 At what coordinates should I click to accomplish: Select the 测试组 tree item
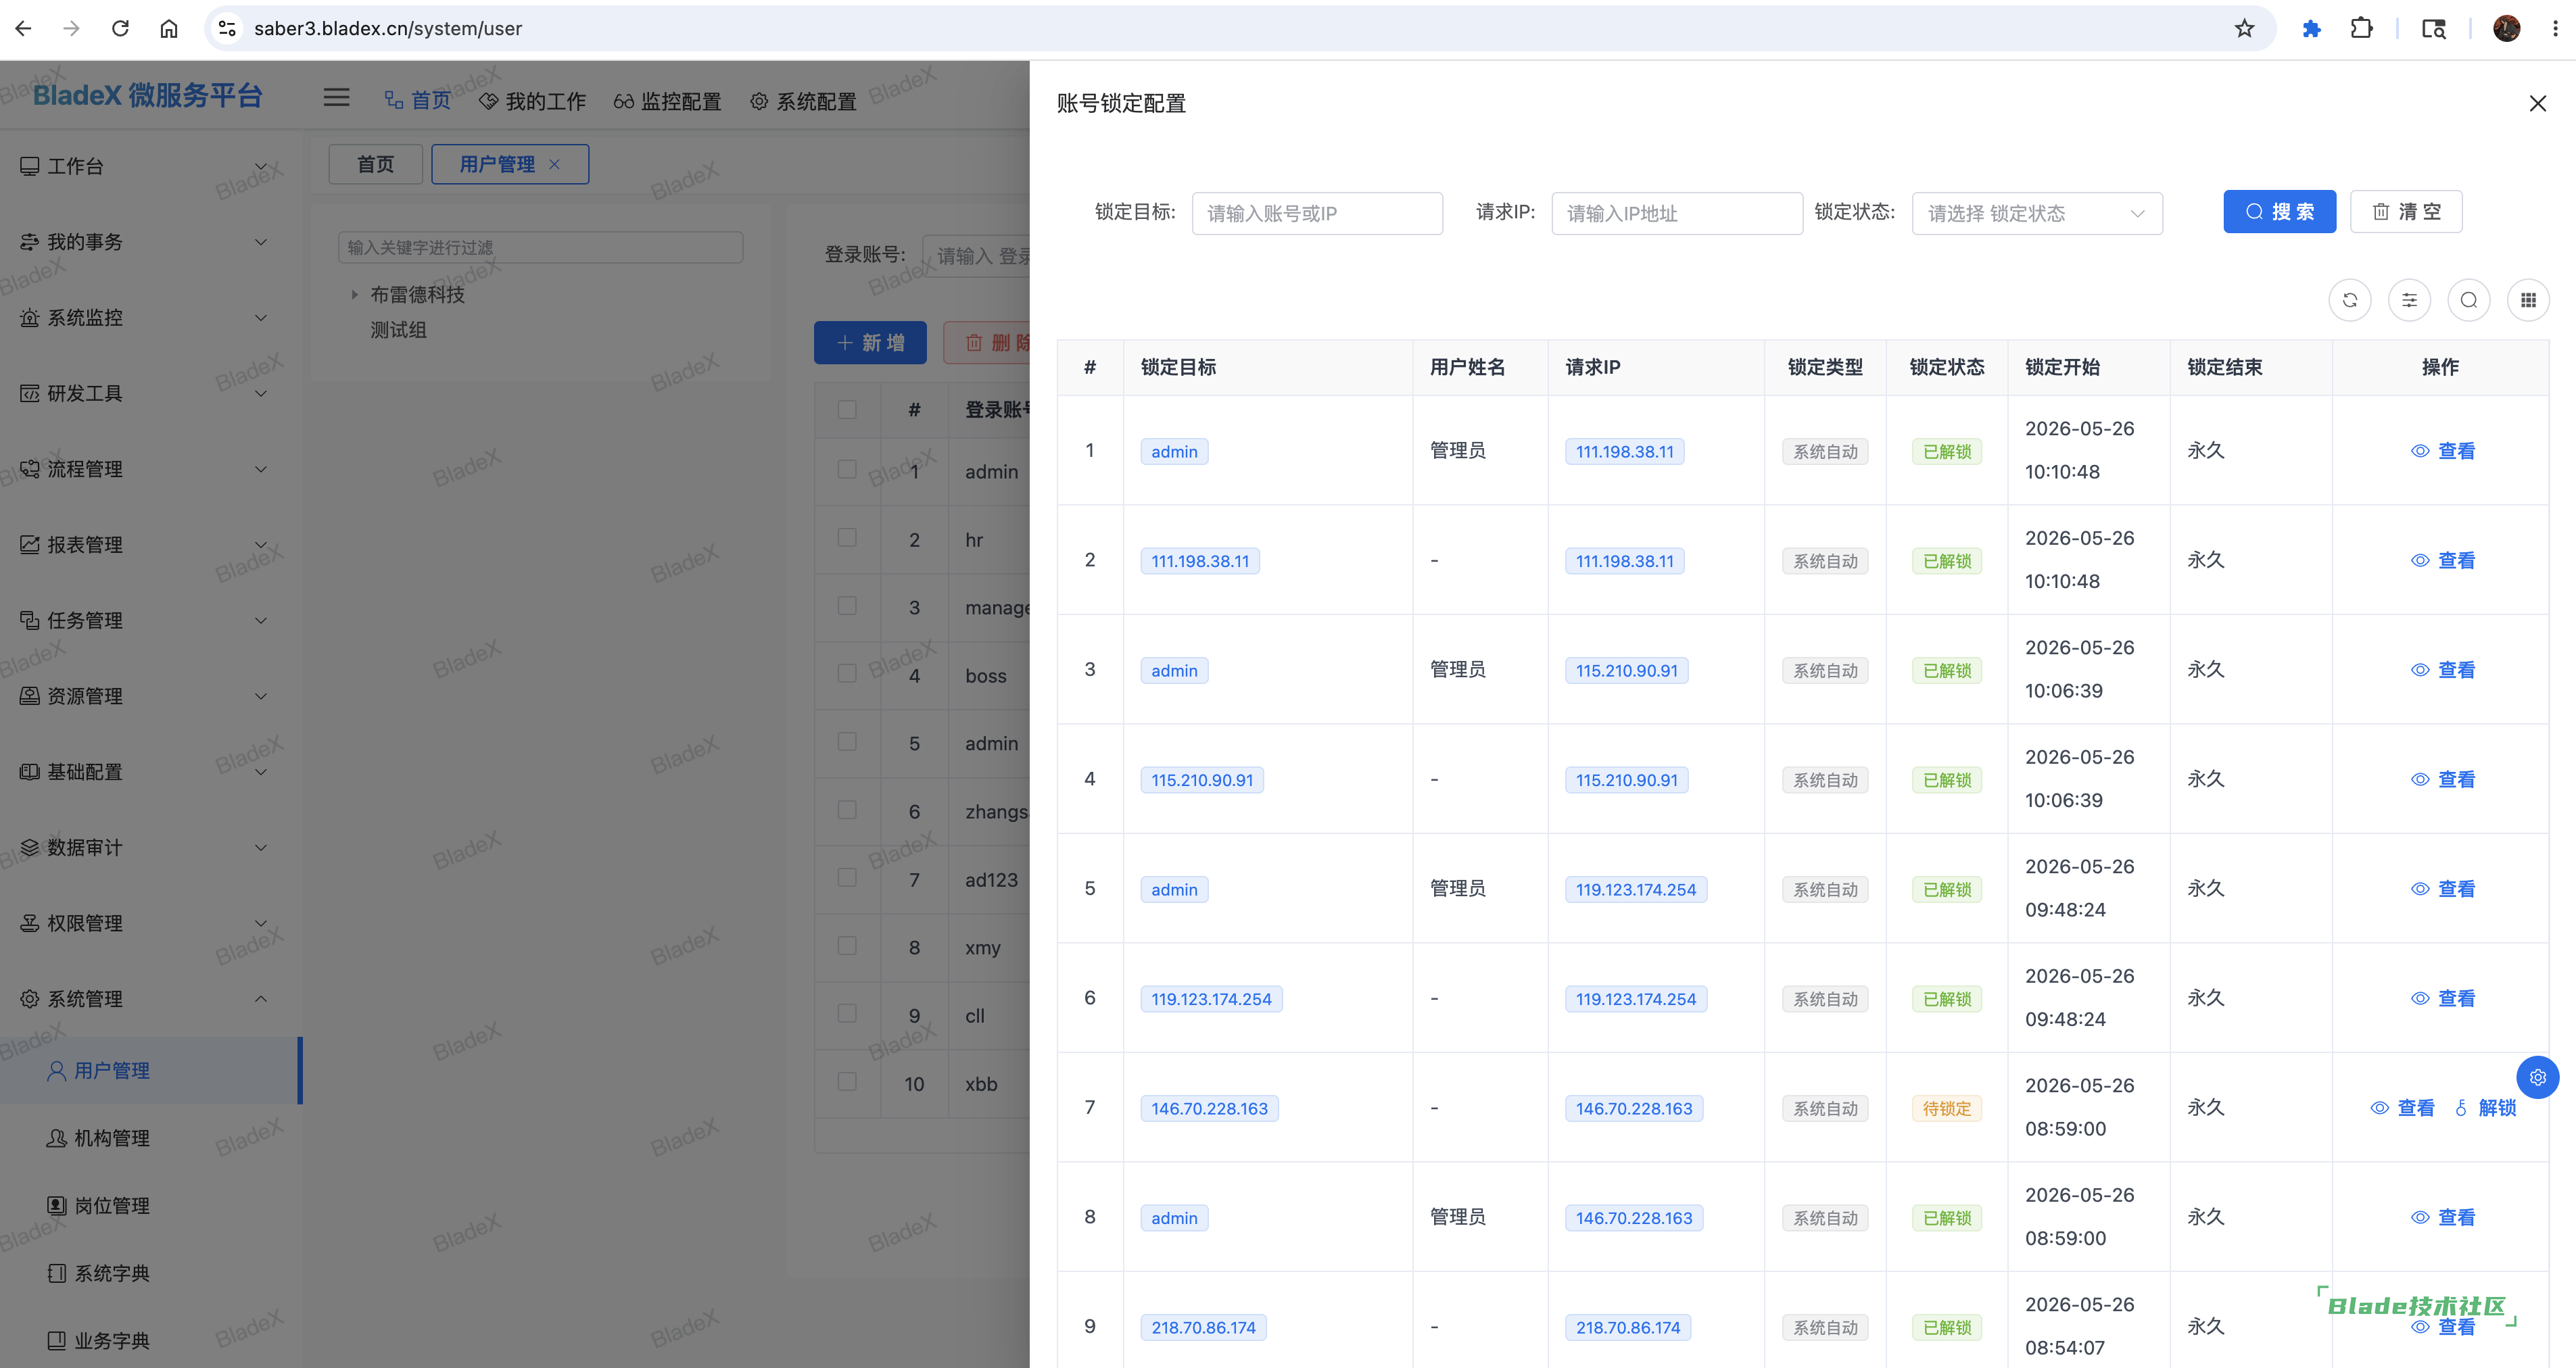tap(398, 330)
